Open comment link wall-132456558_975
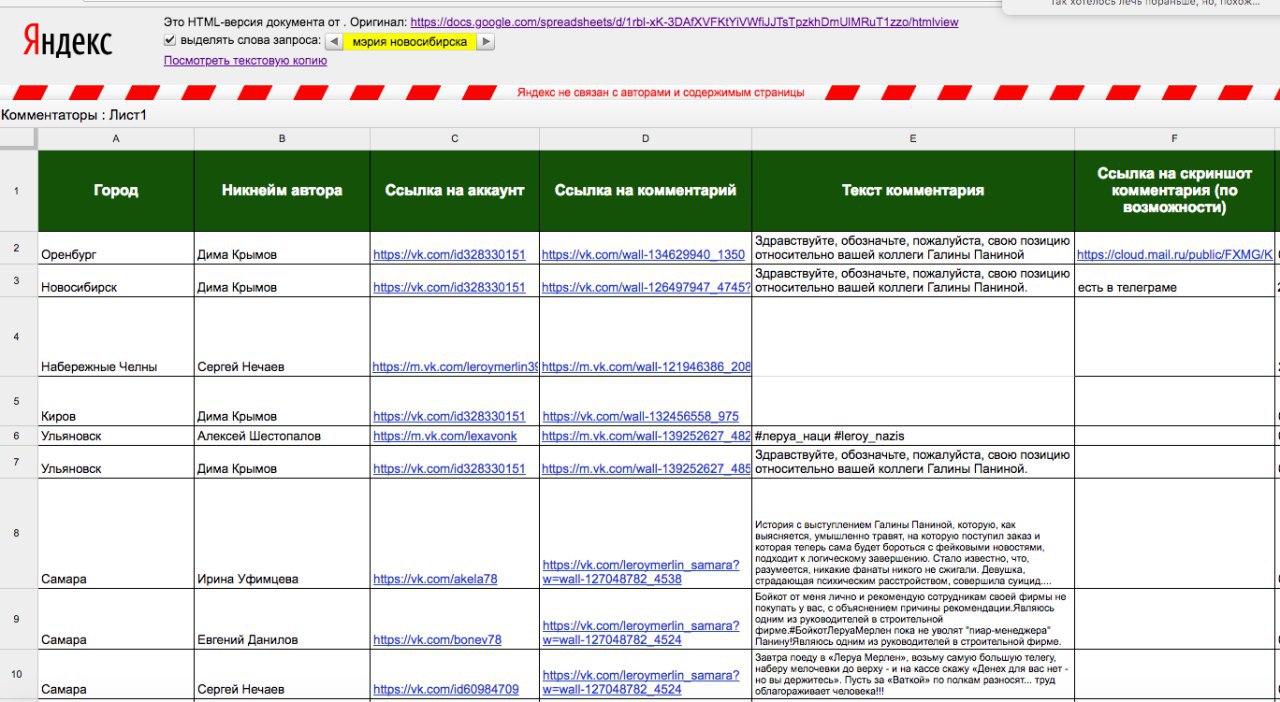Image resolution: width=1280 pixels, height=702 pixels. (x=640, y=416)
